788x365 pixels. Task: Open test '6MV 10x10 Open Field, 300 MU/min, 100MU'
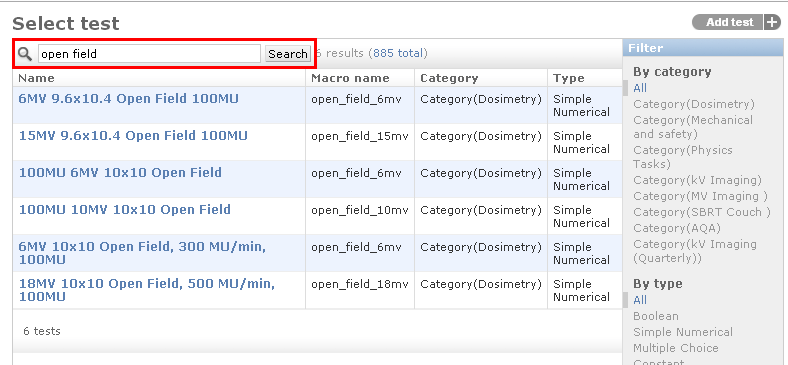click(x=142, y=253)
